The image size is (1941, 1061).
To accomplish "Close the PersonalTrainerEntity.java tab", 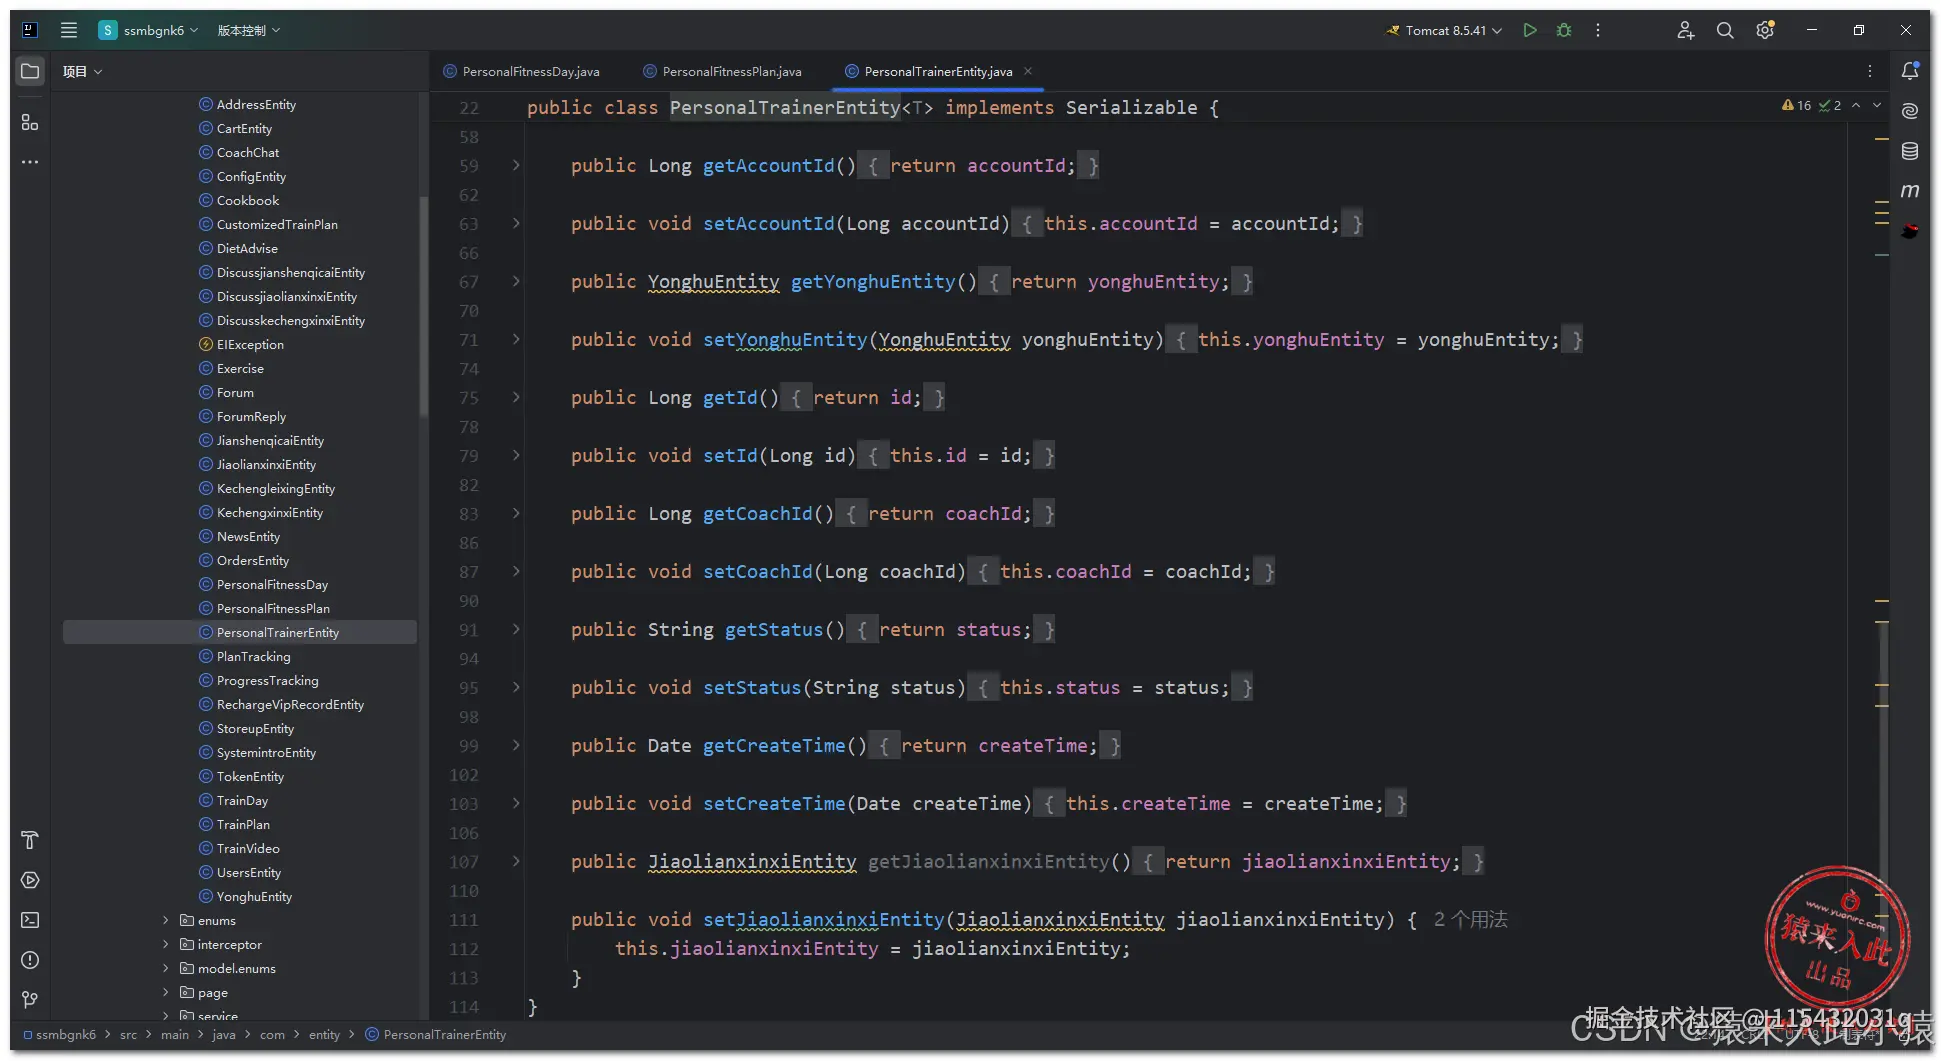I will (x=1028, y=71).
